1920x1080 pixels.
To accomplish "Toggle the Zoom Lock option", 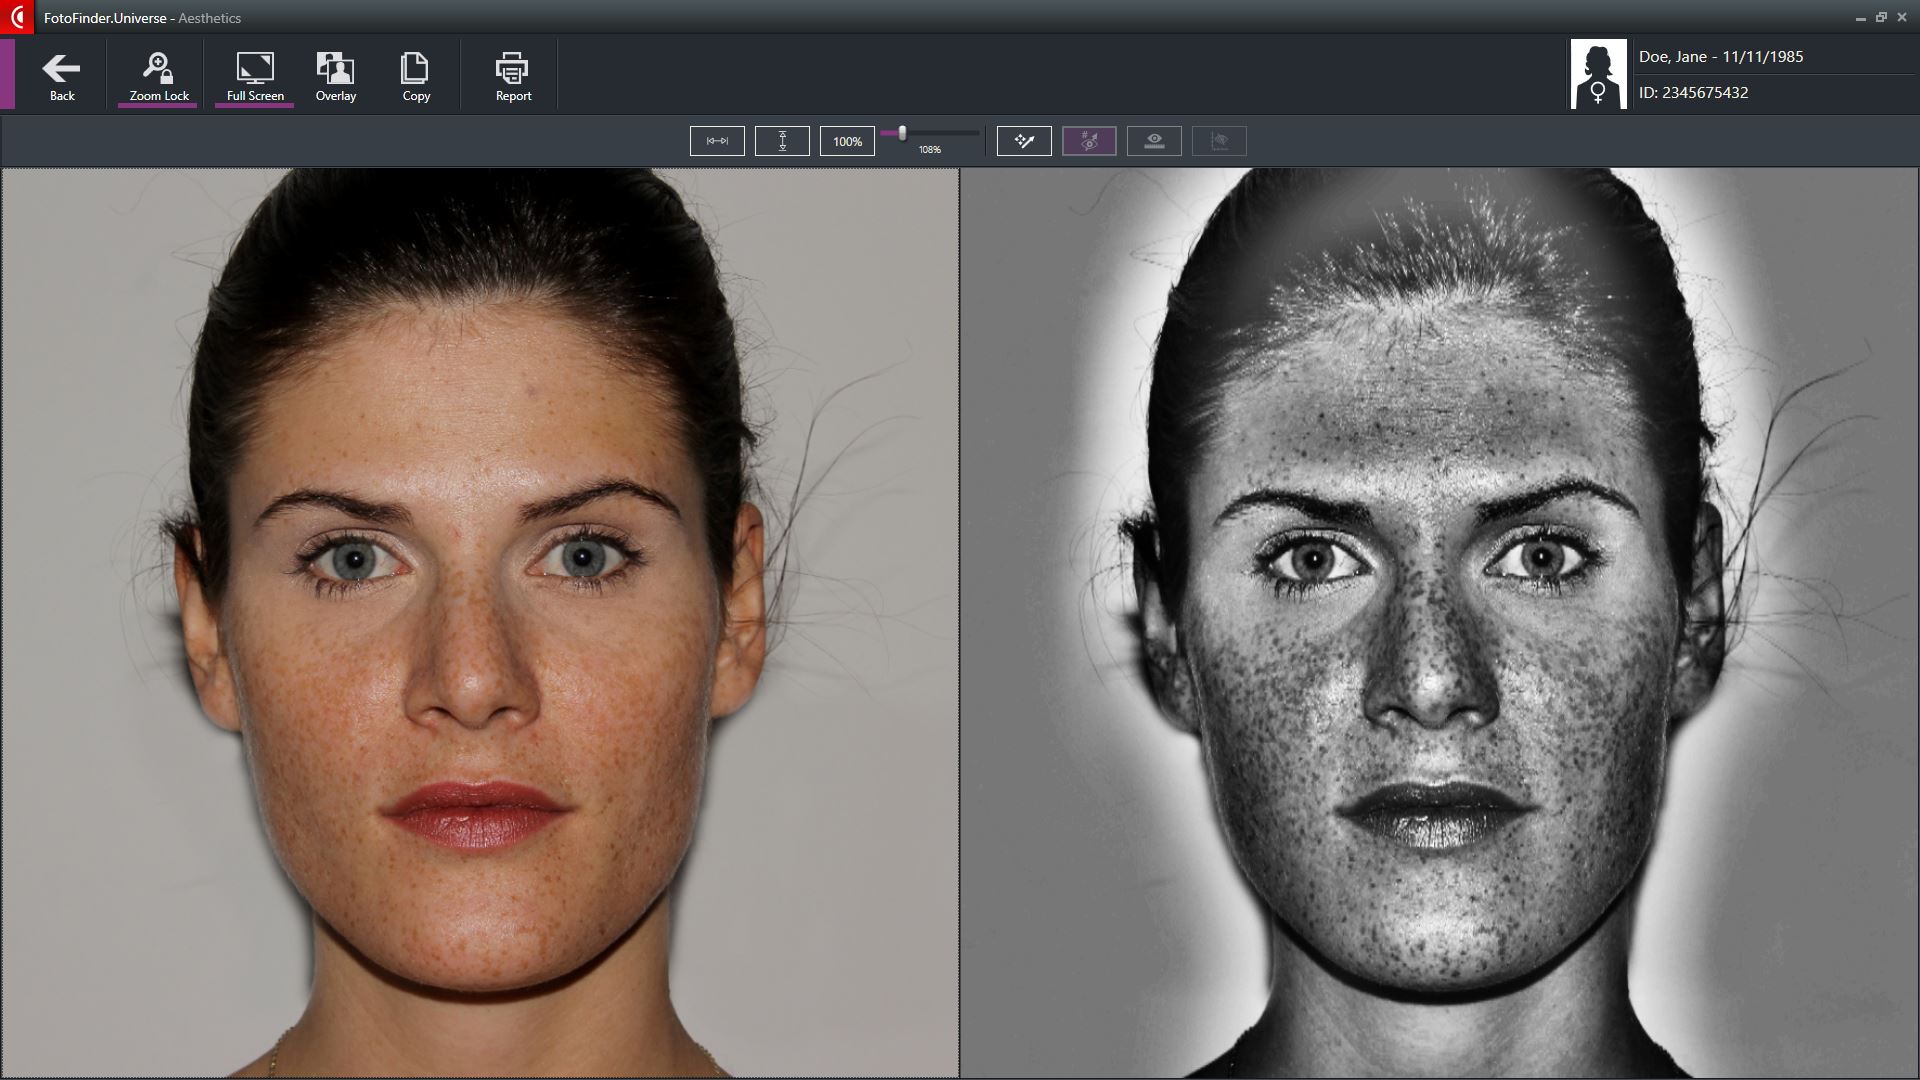I will click(x=158, y=76).
